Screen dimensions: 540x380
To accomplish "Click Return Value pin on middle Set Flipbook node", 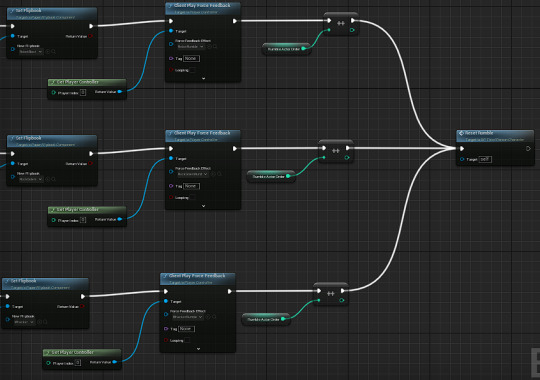I will [x=91, y=163].
